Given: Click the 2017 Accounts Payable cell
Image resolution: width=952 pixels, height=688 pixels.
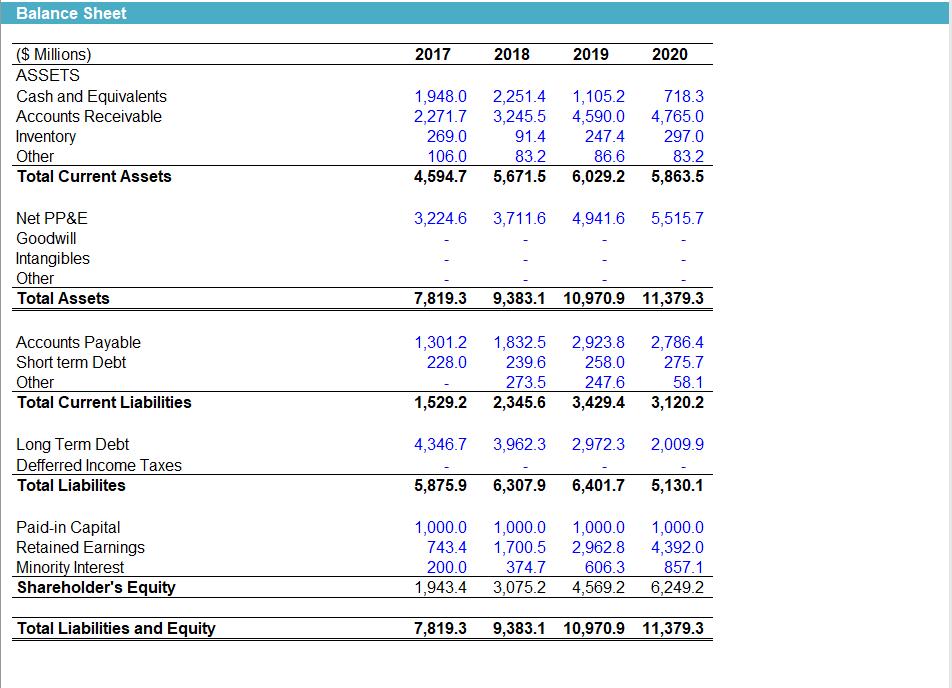Looking at the screenshot, I should (440, 342).
